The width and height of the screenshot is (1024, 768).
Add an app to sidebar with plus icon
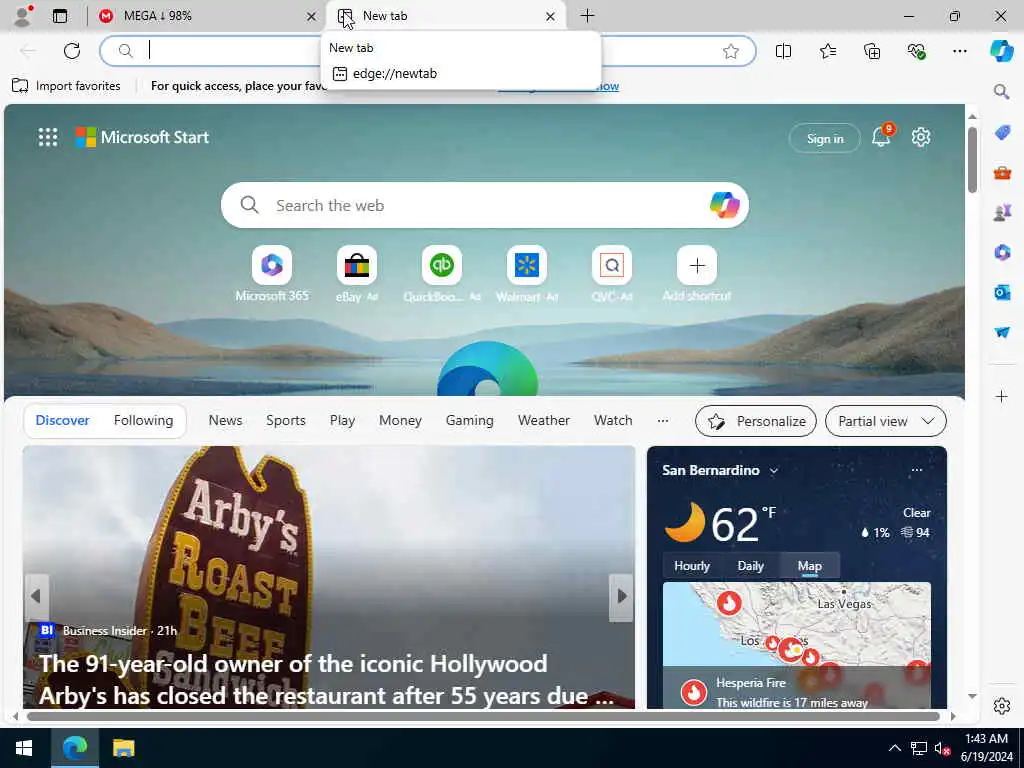point(1002,396)
